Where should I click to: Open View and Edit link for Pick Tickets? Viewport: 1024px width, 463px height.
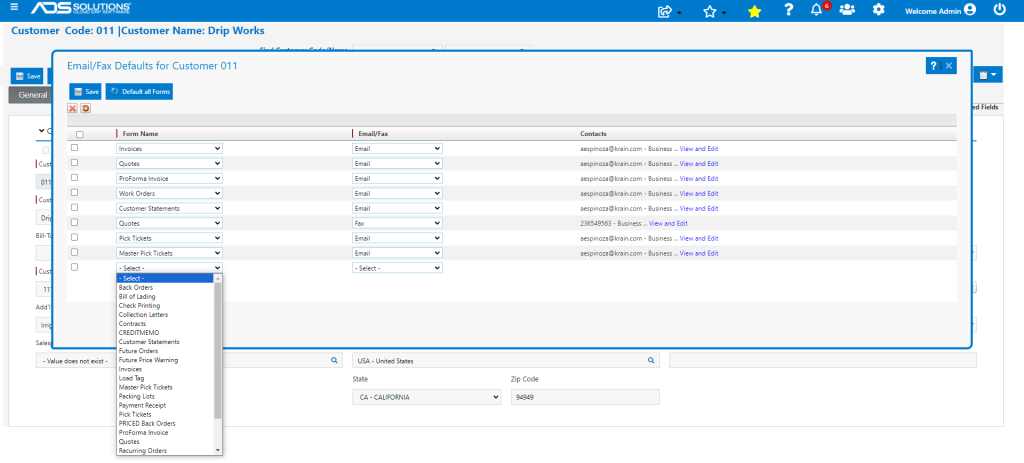pos(699,238)
